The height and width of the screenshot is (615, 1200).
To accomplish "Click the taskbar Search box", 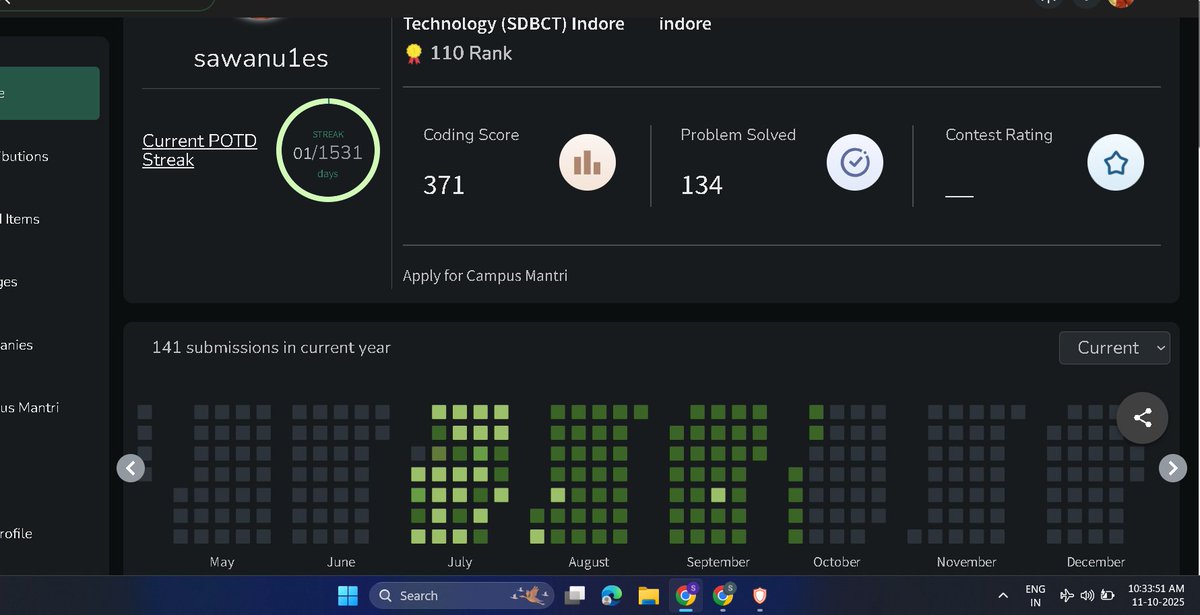I will click(462, 596).
